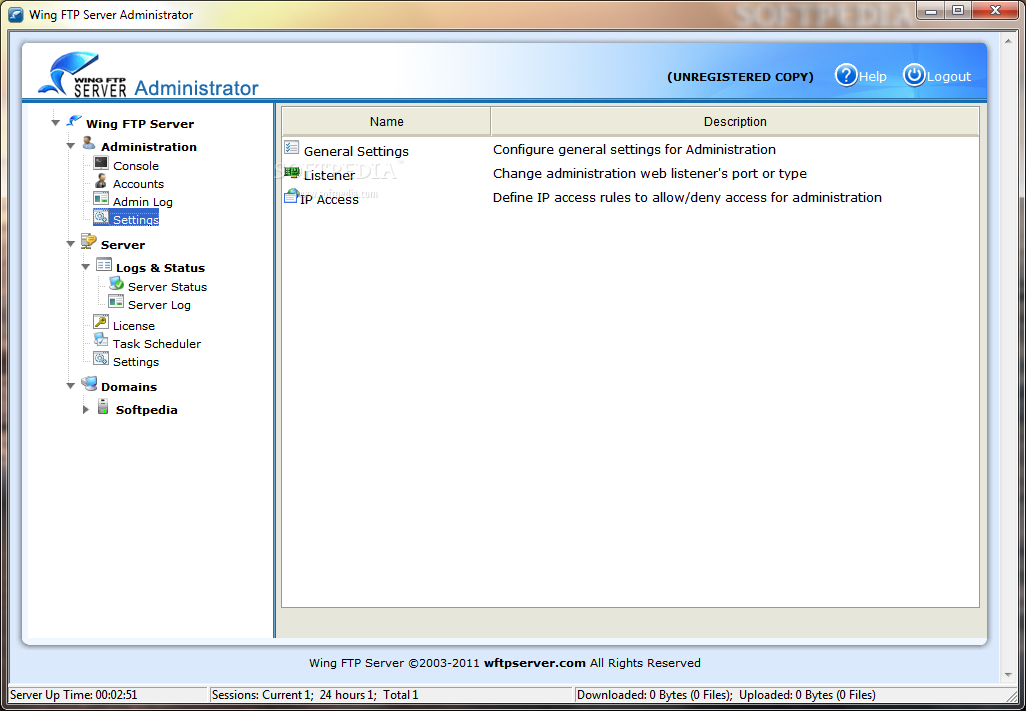Click the Domains branch label
1026x711 pixels.
pos(129,387)
